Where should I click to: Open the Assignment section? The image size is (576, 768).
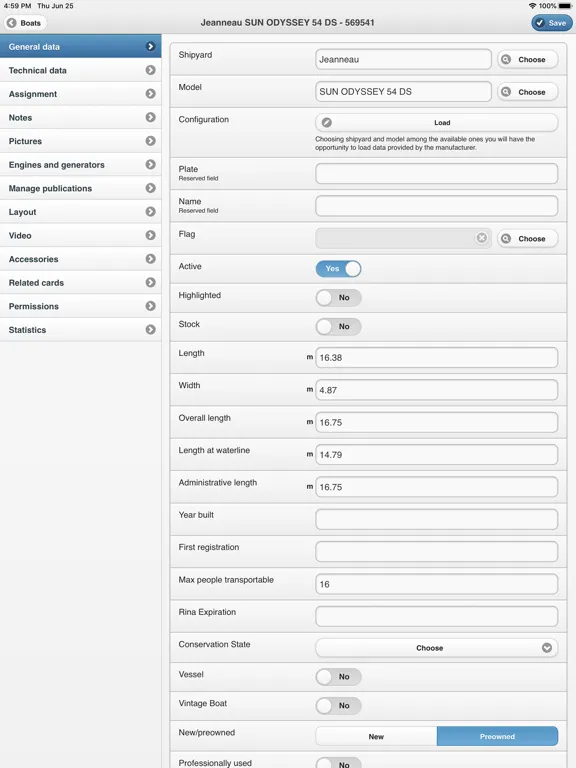click(80, 94)
